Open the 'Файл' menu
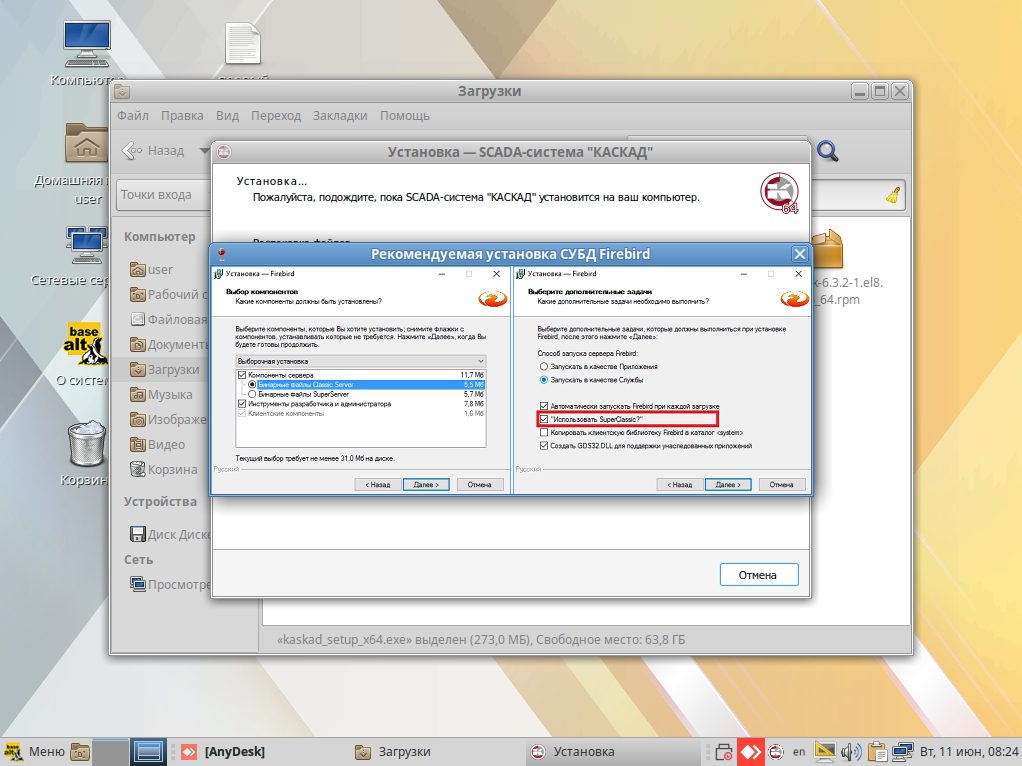 [x=132, y=116]
